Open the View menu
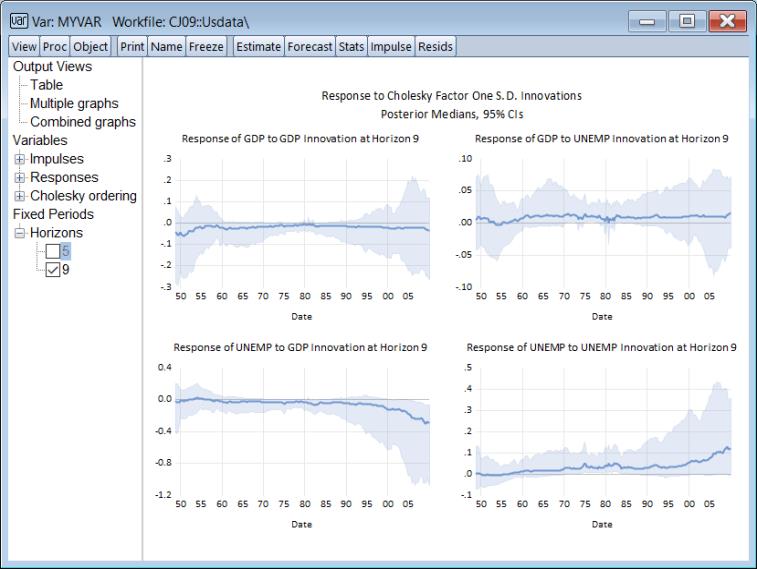Screen dimensions: 757x569 (24, 47)
